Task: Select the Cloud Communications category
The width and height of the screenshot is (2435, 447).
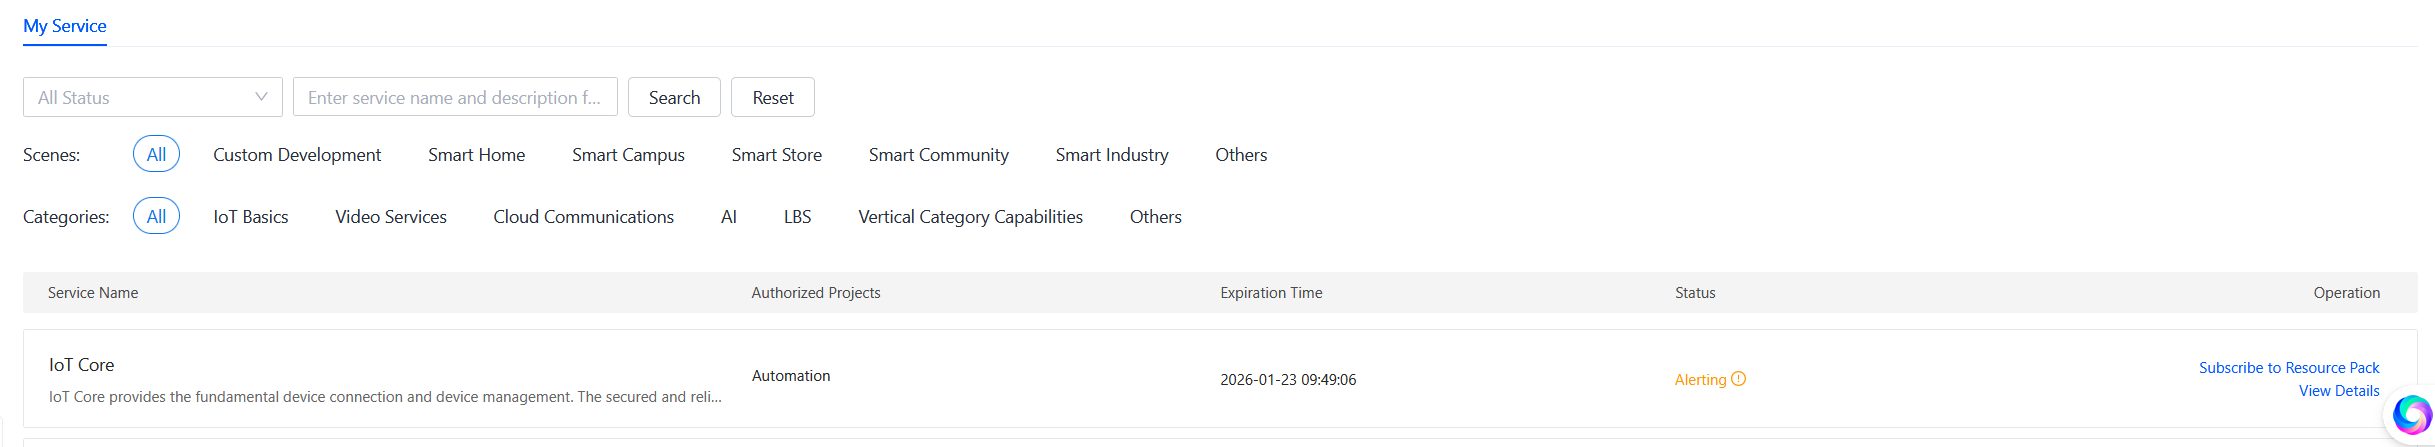Action: coord(583,217)
